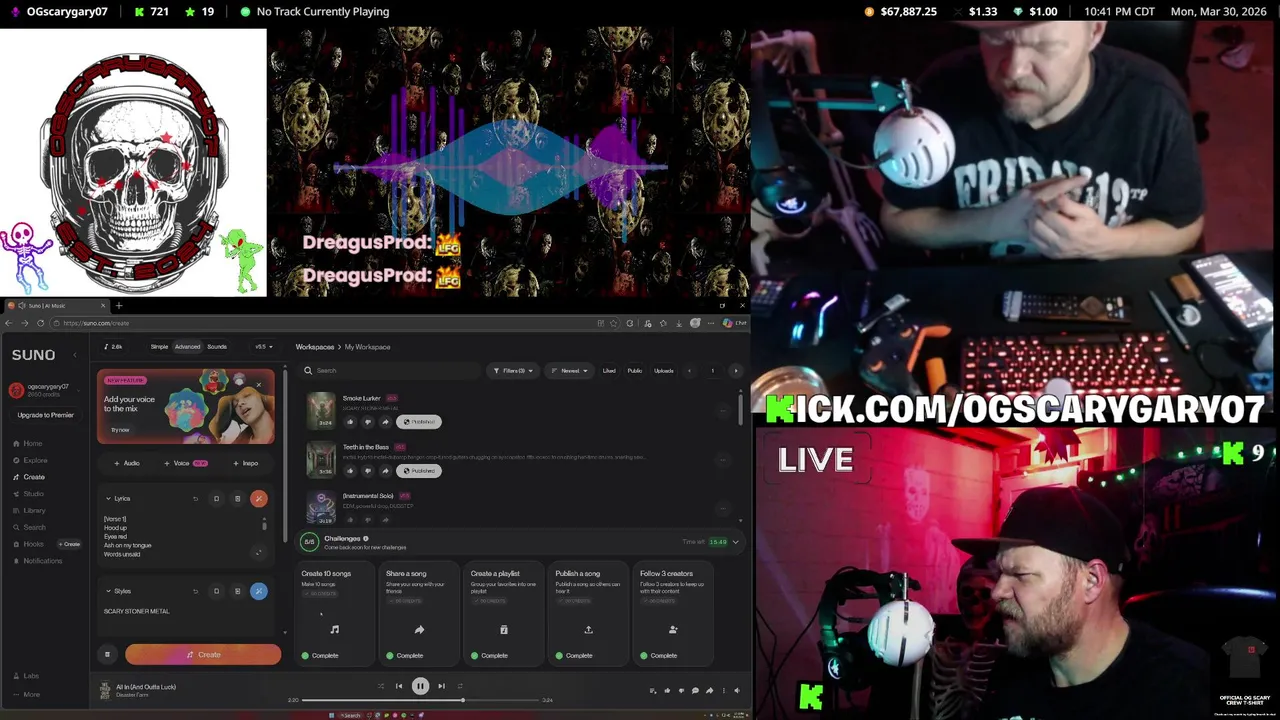Like the Smoke Lurker song
Screen dimensions: 1280x720
(349, 422)
